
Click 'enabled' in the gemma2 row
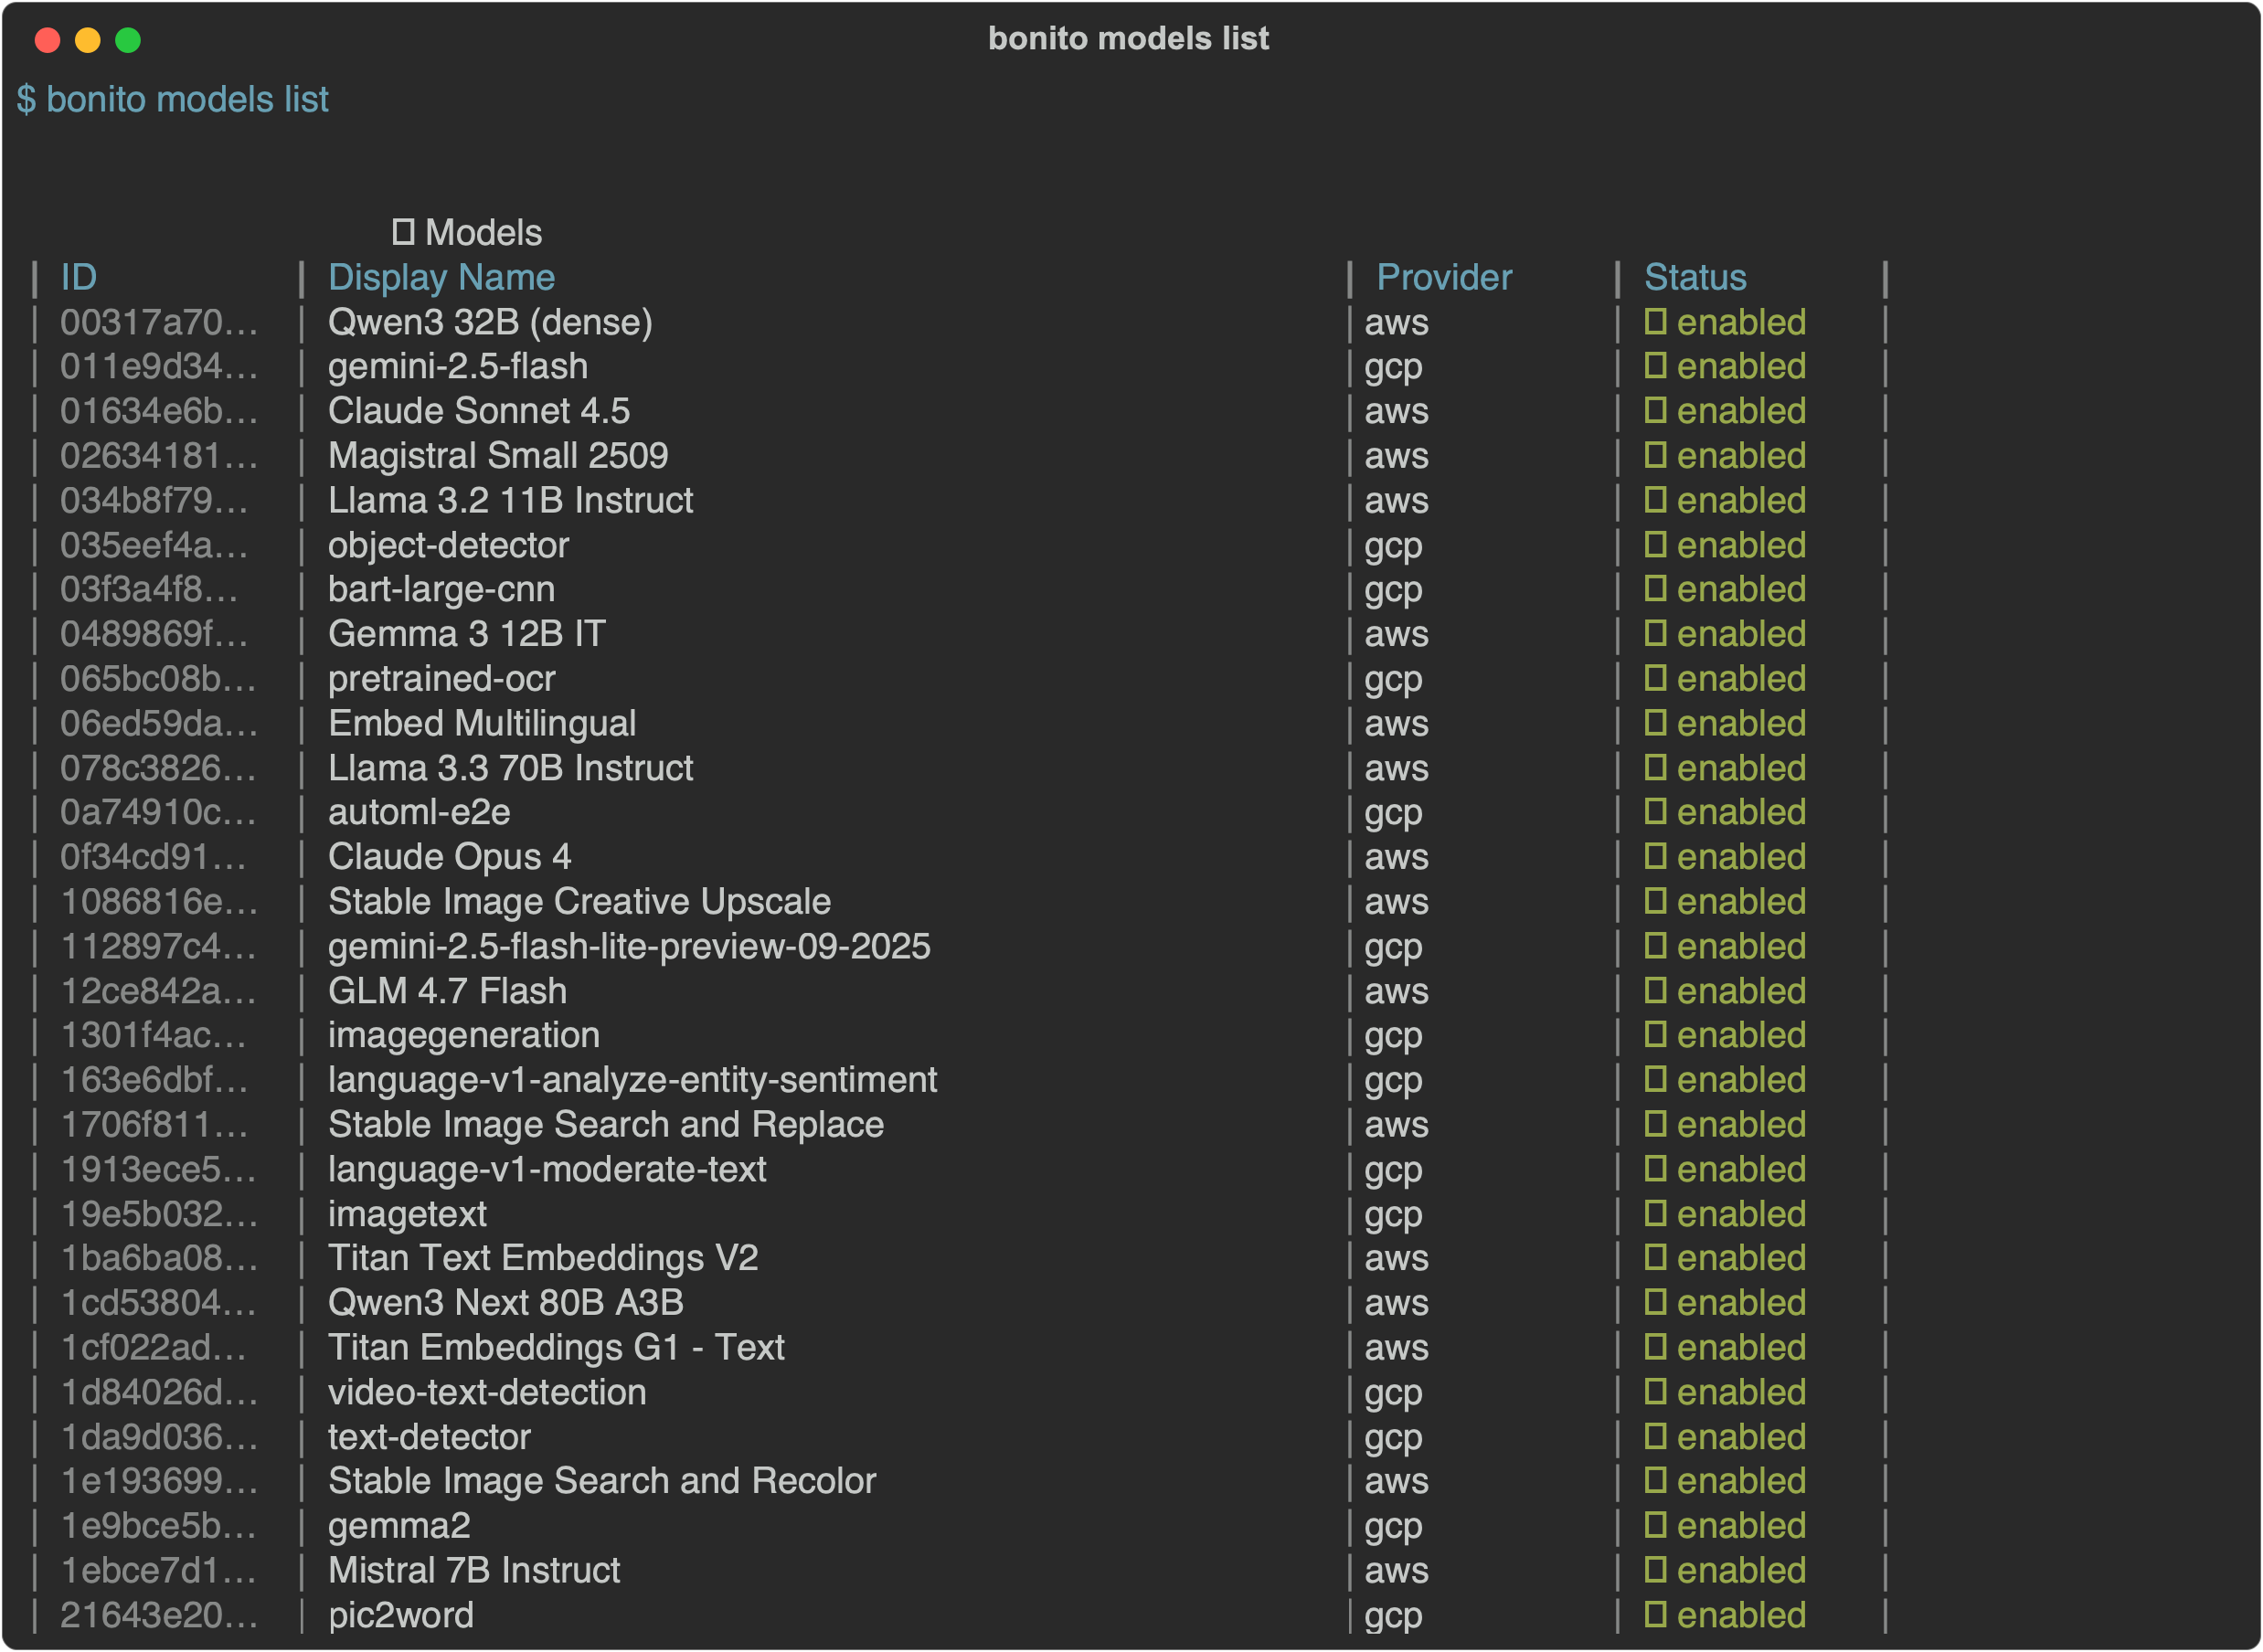point(1741,1526)
